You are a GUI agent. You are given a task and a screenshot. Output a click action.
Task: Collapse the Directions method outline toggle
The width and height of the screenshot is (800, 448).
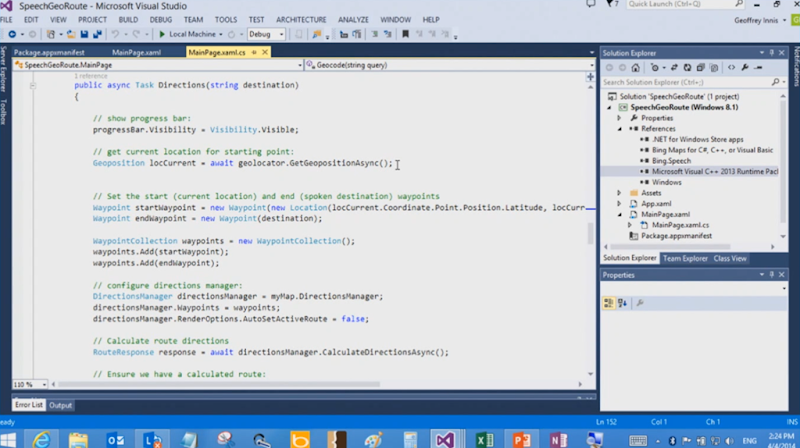pos(33,86)
